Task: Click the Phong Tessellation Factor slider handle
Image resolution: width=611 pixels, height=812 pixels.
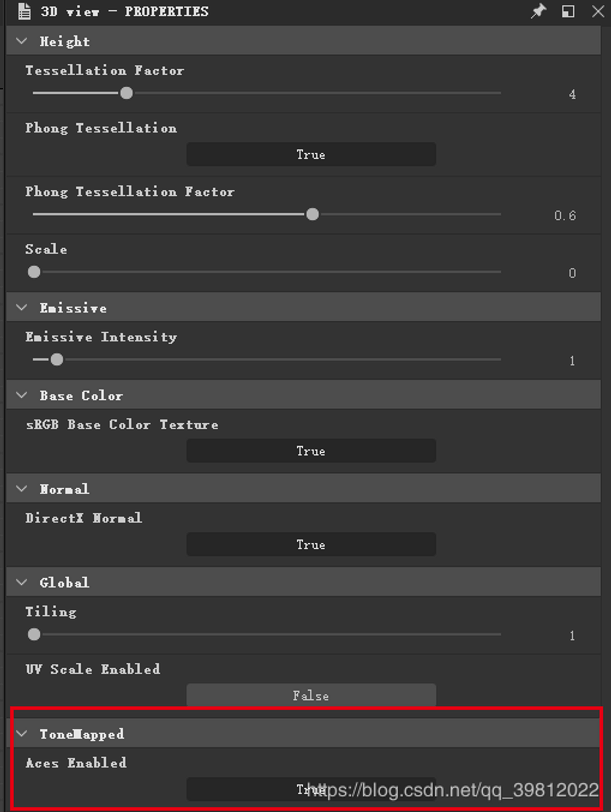Action: coord(313,214)
